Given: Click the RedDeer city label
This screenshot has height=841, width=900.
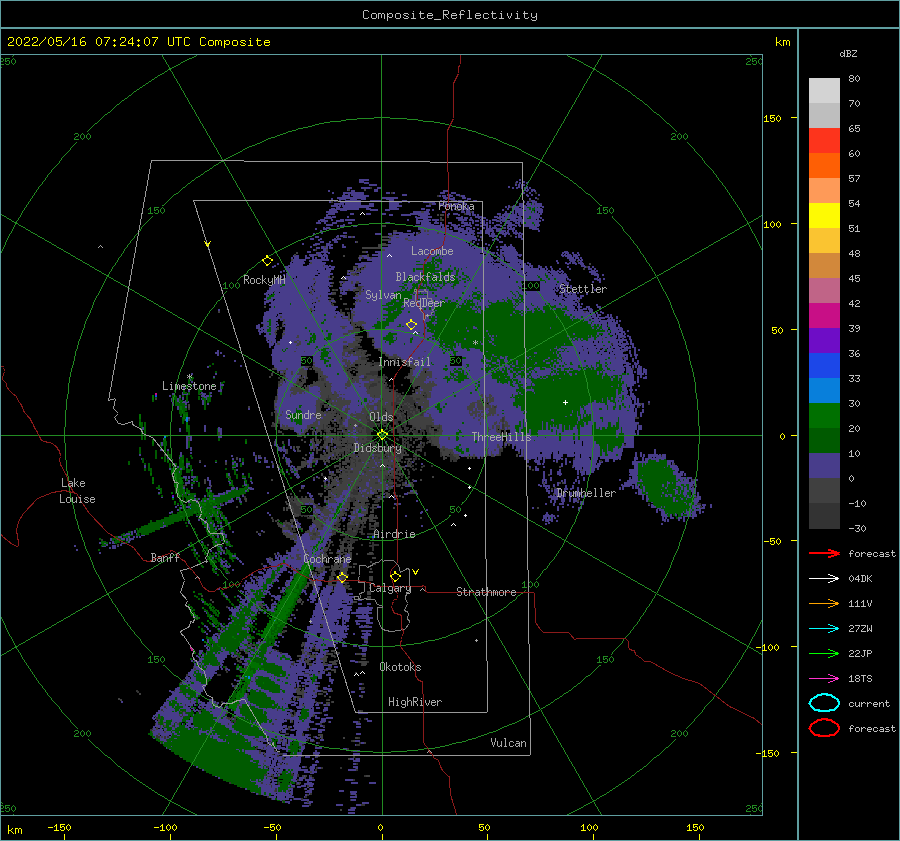Looking at the screenshot, I should (424, 303).
